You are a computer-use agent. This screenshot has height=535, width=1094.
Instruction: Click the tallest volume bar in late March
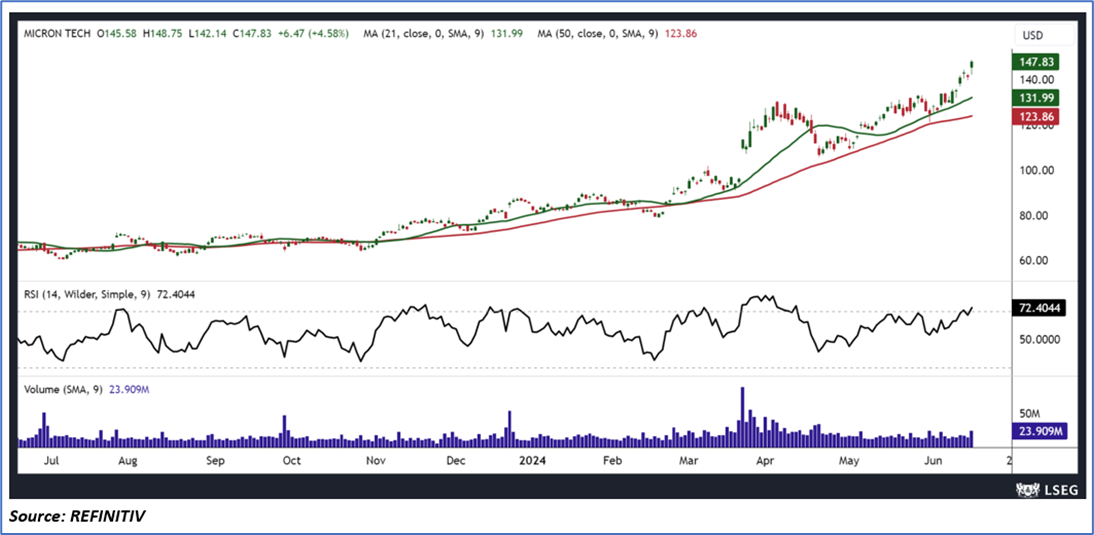pyautogui.click(x=743, y=417)
